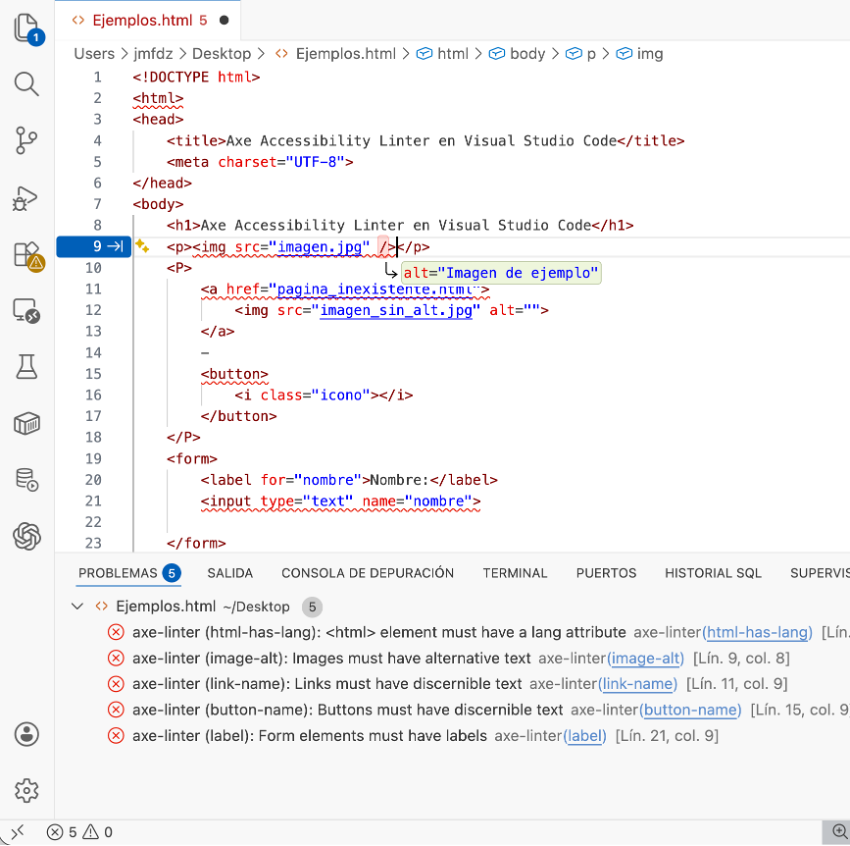Open the Source Control view
Image resolution: width=850 pixels, height=846 pixels.
(26, 140)
